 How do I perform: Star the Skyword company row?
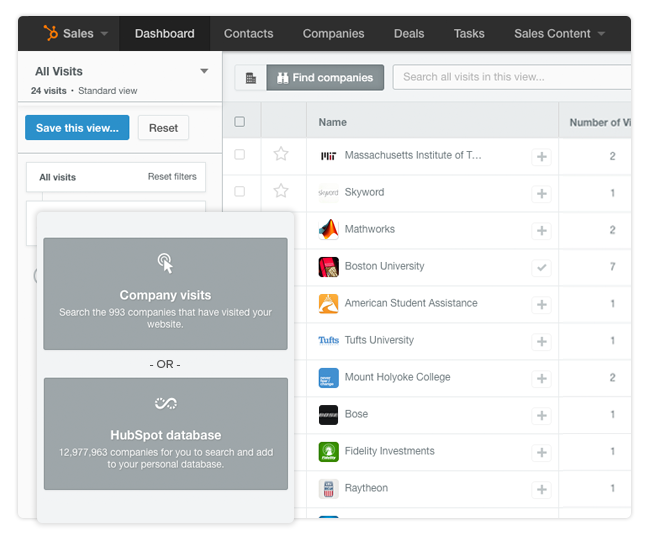click(281, 191)
